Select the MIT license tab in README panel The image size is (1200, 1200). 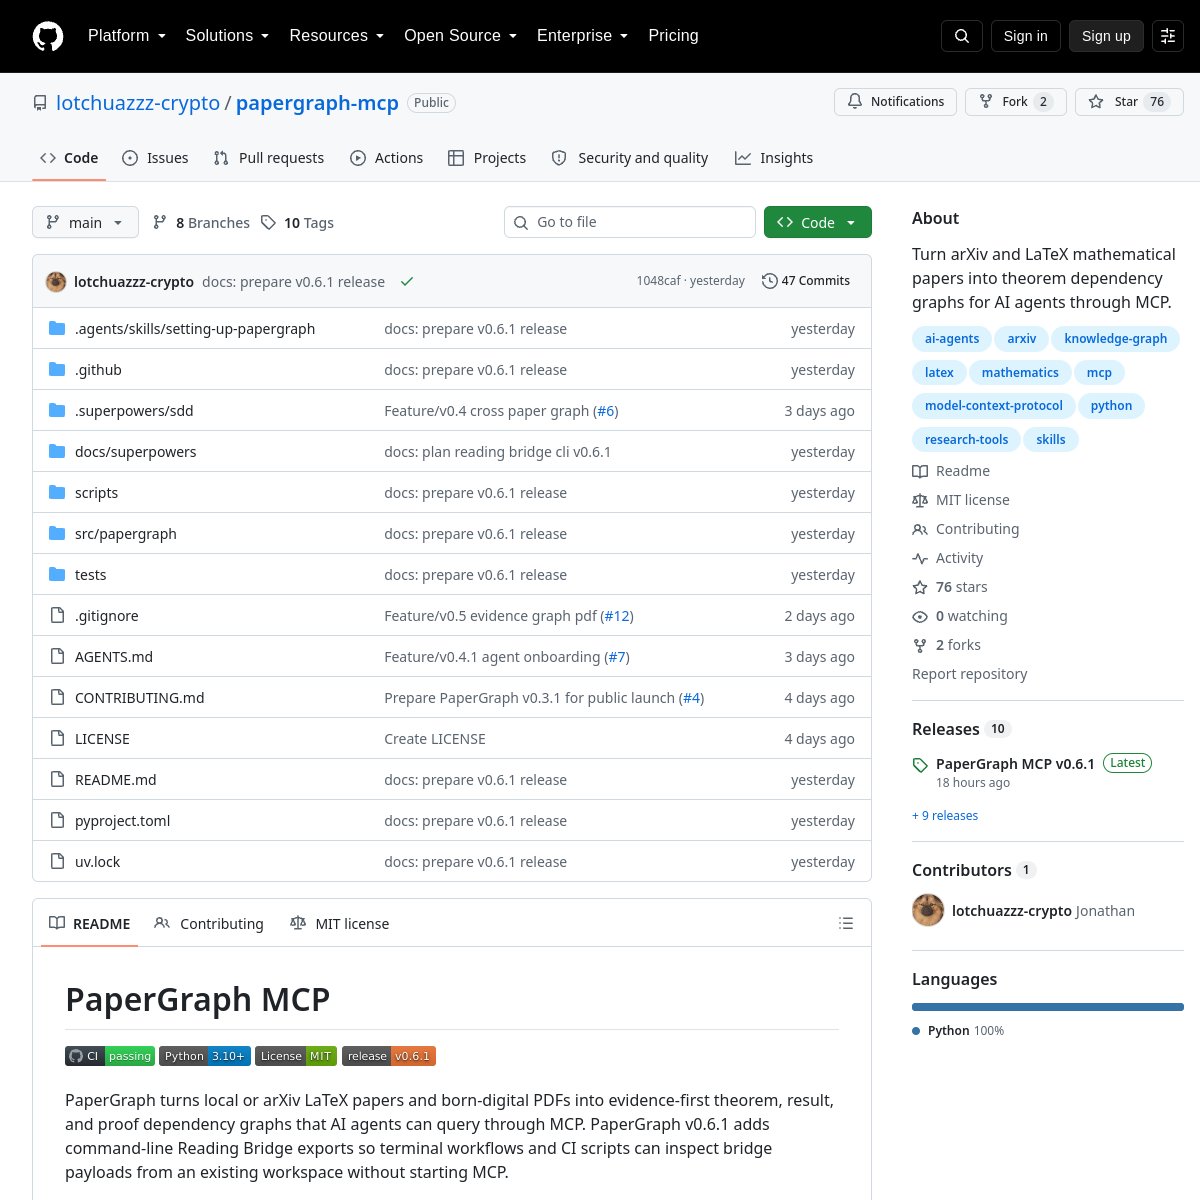tap(339, 924)
